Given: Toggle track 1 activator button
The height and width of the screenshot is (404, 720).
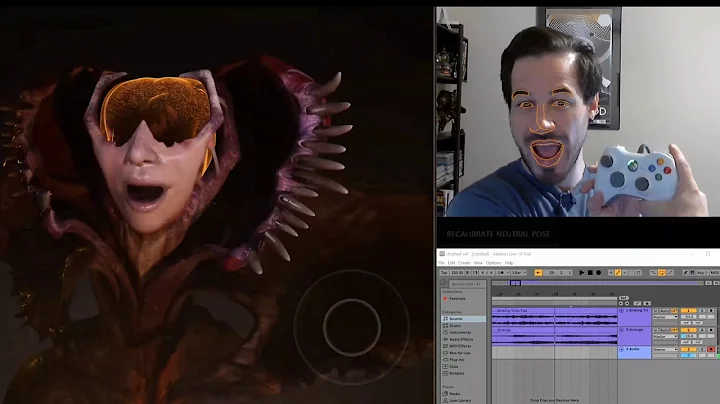Looking at the screenshot, I should (688, 311).
